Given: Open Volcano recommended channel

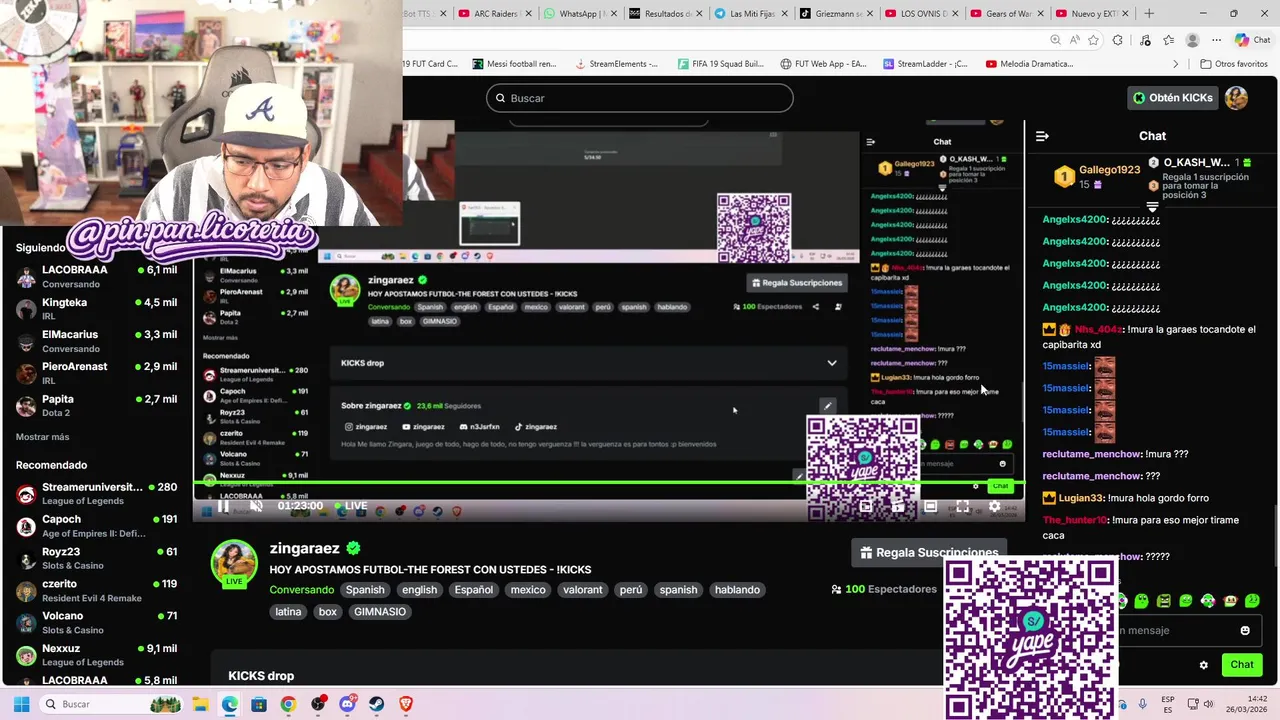Looking at the screenshot, I should (x=96, y=622).
